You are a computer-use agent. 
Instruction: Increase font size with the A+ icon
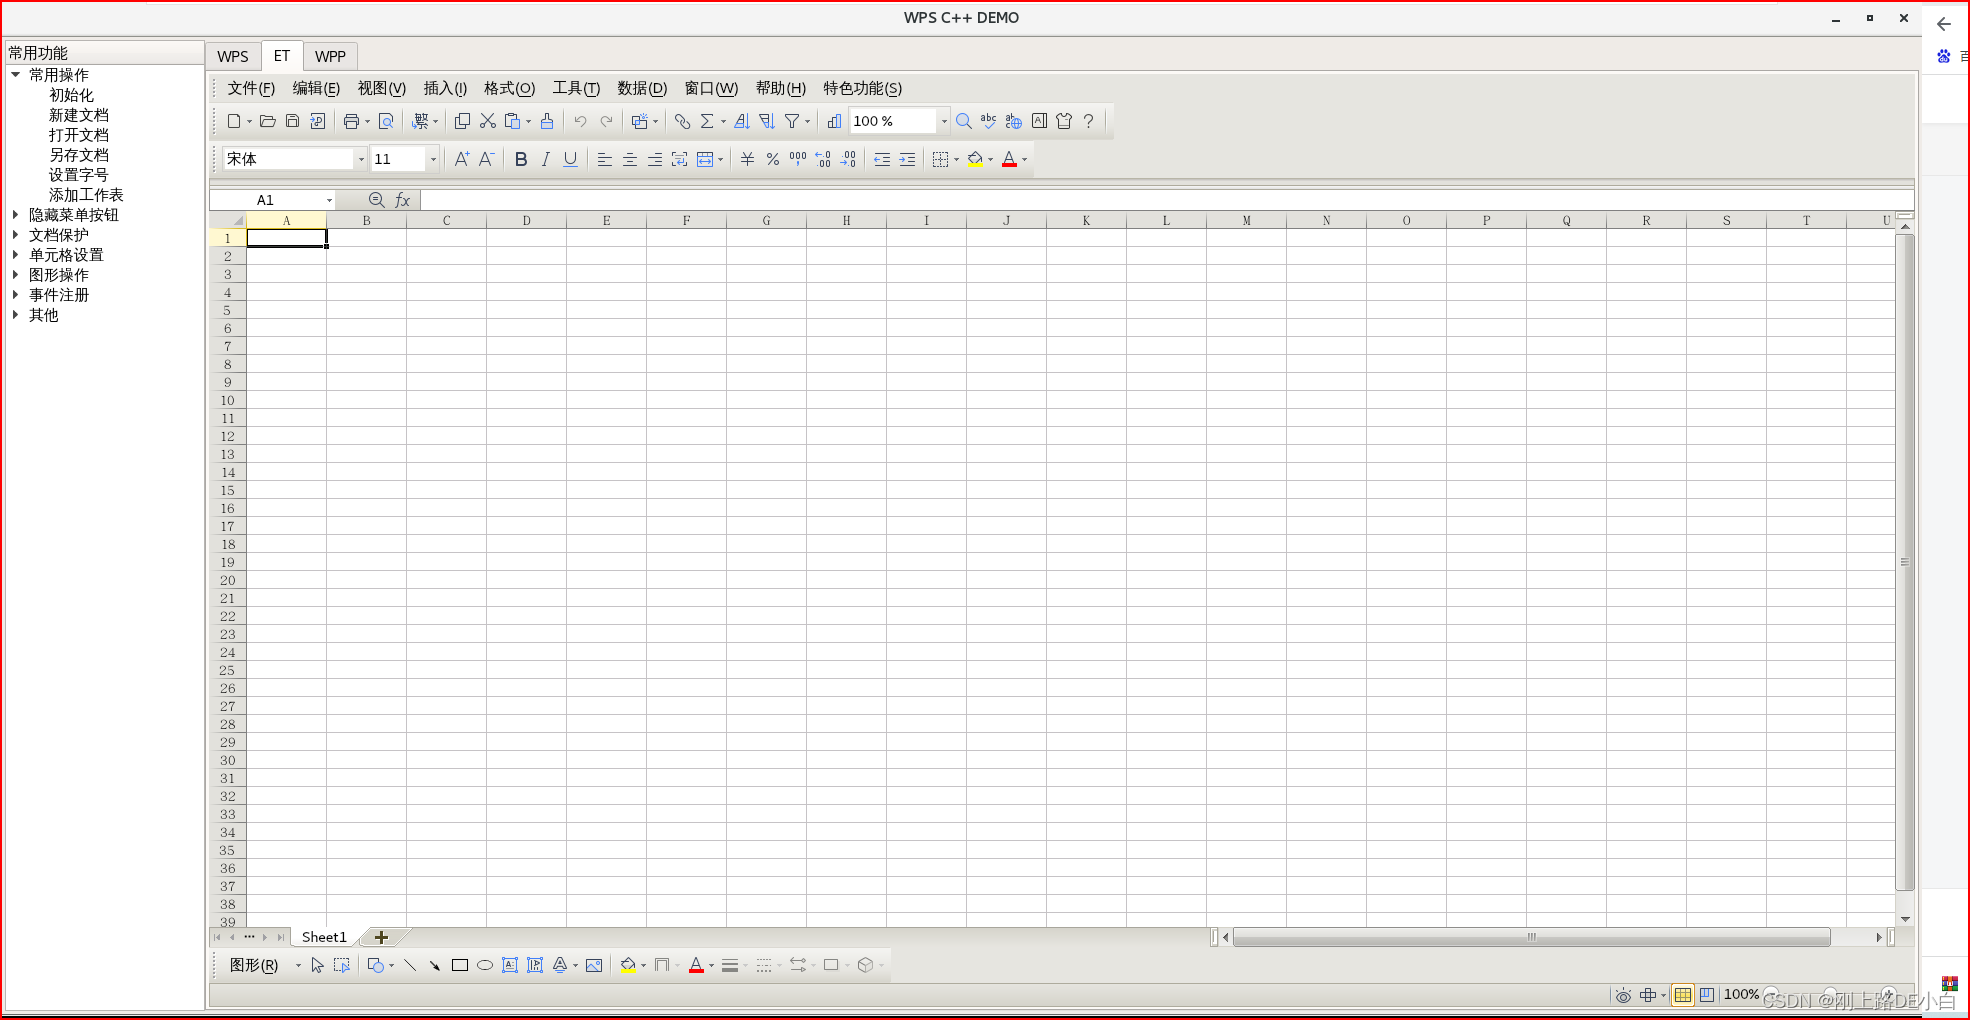click(x=461, y=159)
